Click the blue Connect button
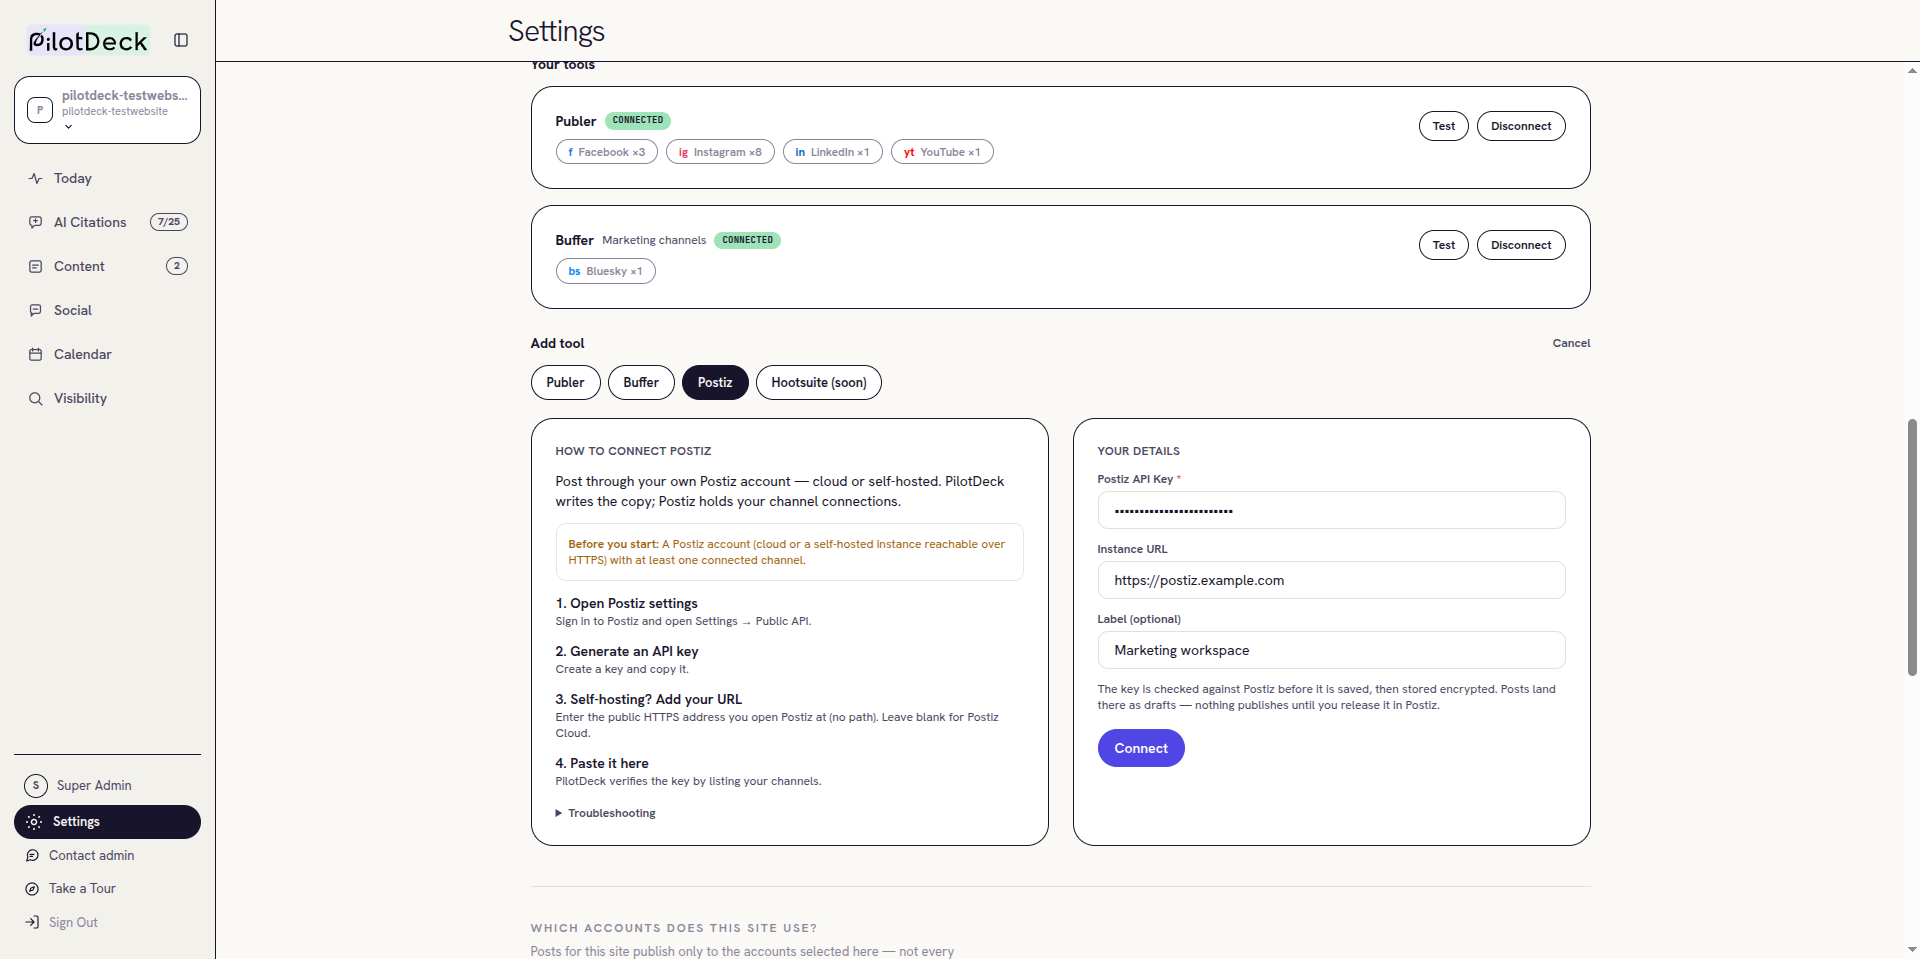The height and width of the screenshot is (959, 1920). [x=1141, y=748]
